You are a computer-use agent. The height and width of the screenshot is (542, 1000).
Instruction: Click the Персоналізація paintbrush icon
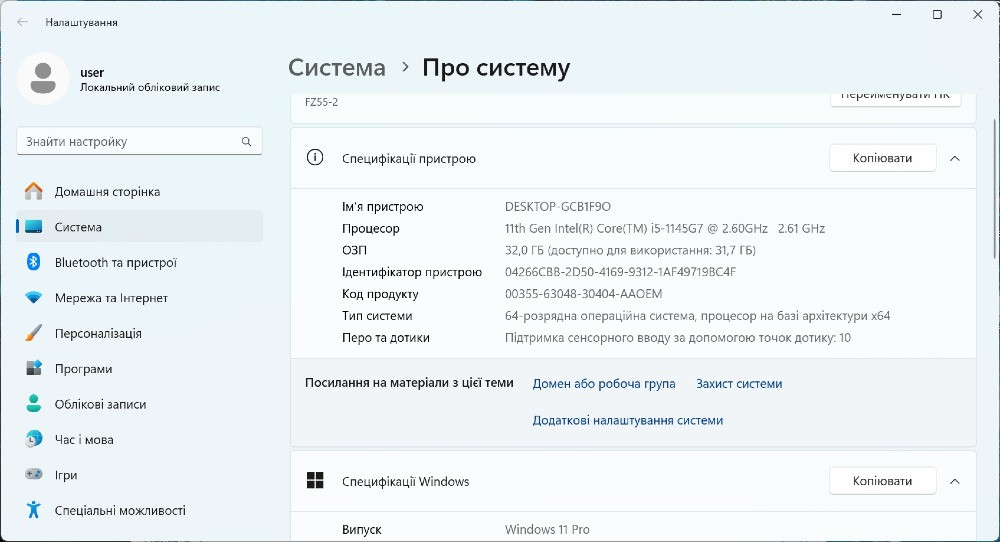(34, 333)
